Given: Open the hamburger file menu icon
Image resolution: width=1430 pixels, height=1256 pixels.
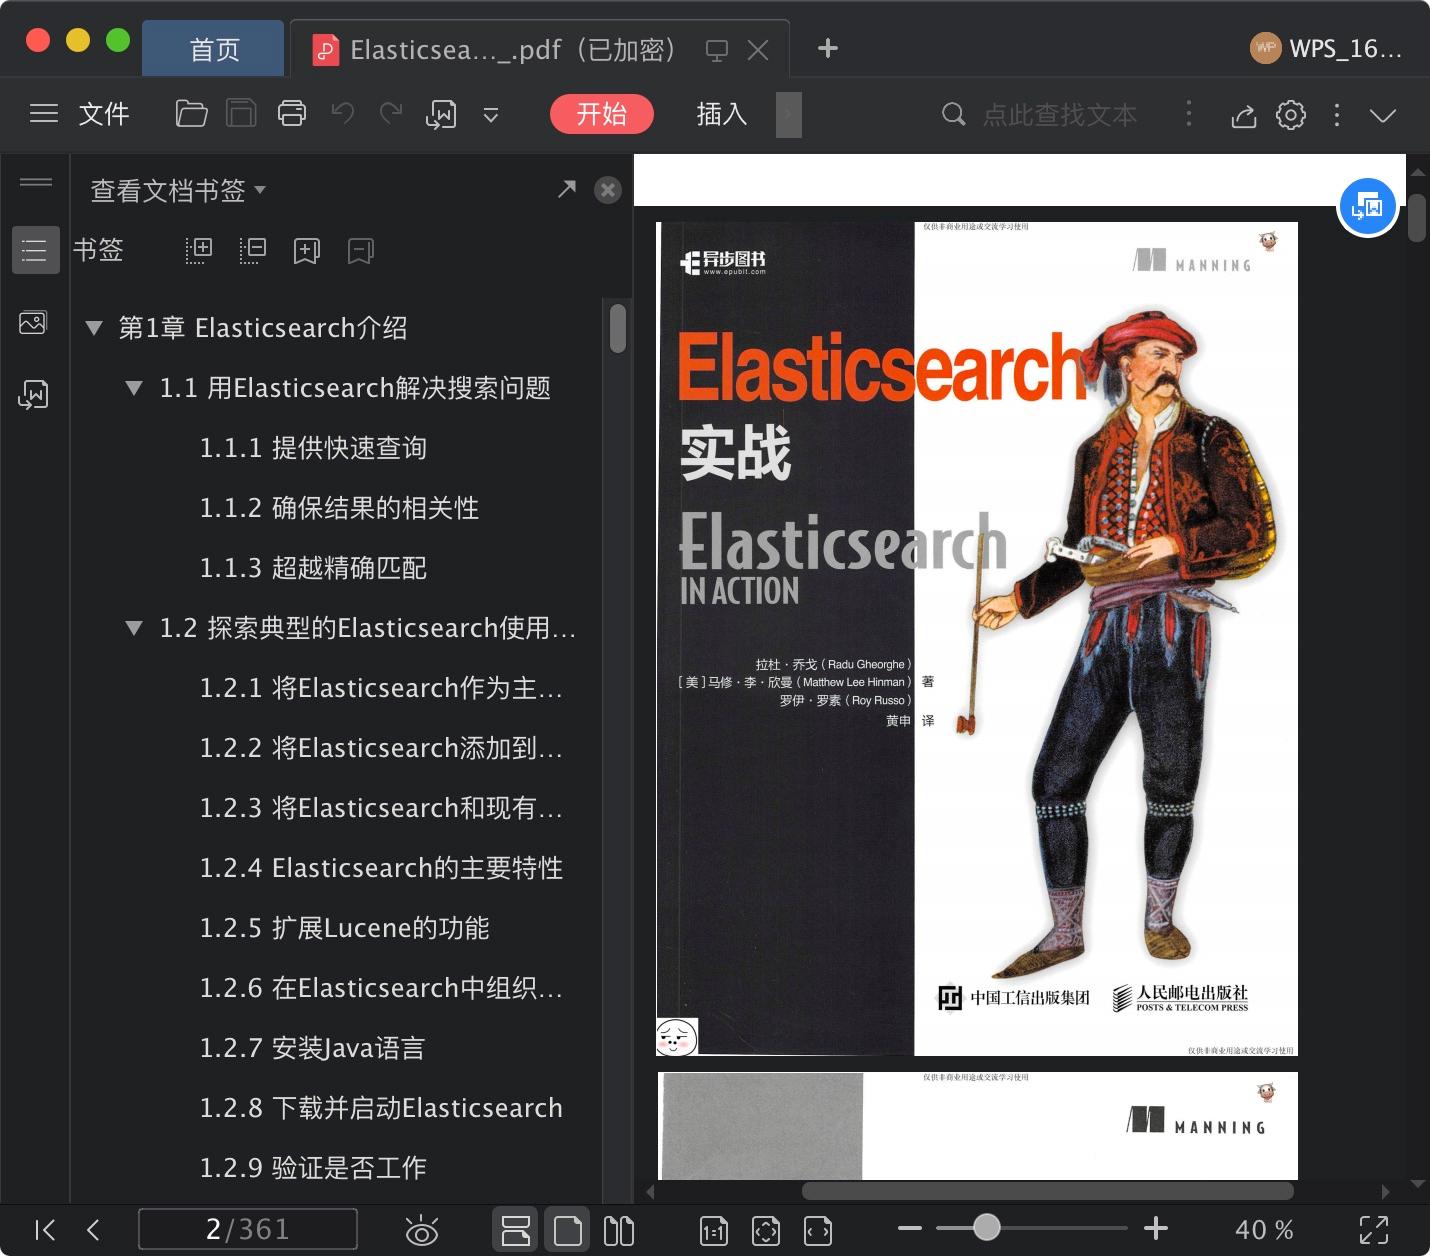Looking at the screenshot, I should tap(44, 114).
